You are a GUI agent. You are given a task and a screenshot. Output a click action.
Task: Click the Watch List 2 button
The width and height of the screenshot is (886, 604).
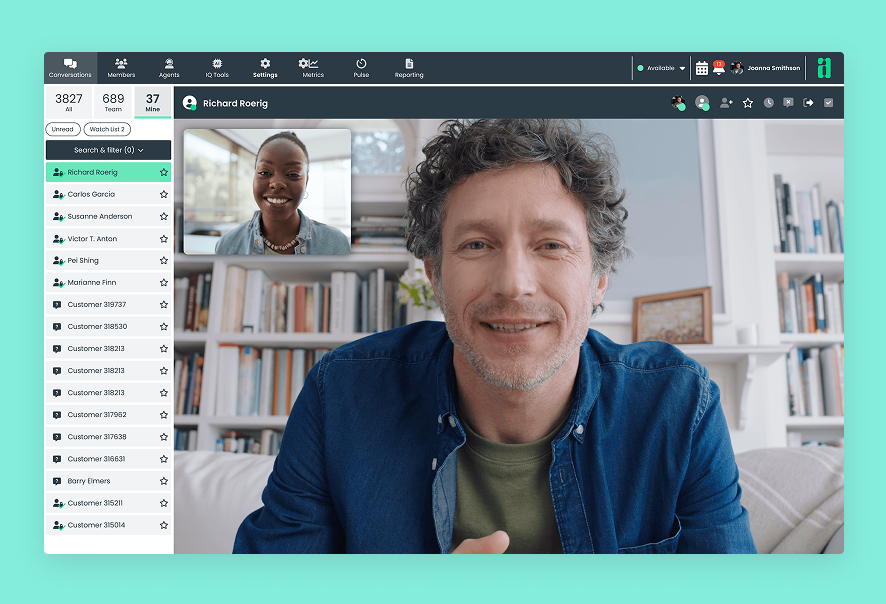click(x=107, y=129)
